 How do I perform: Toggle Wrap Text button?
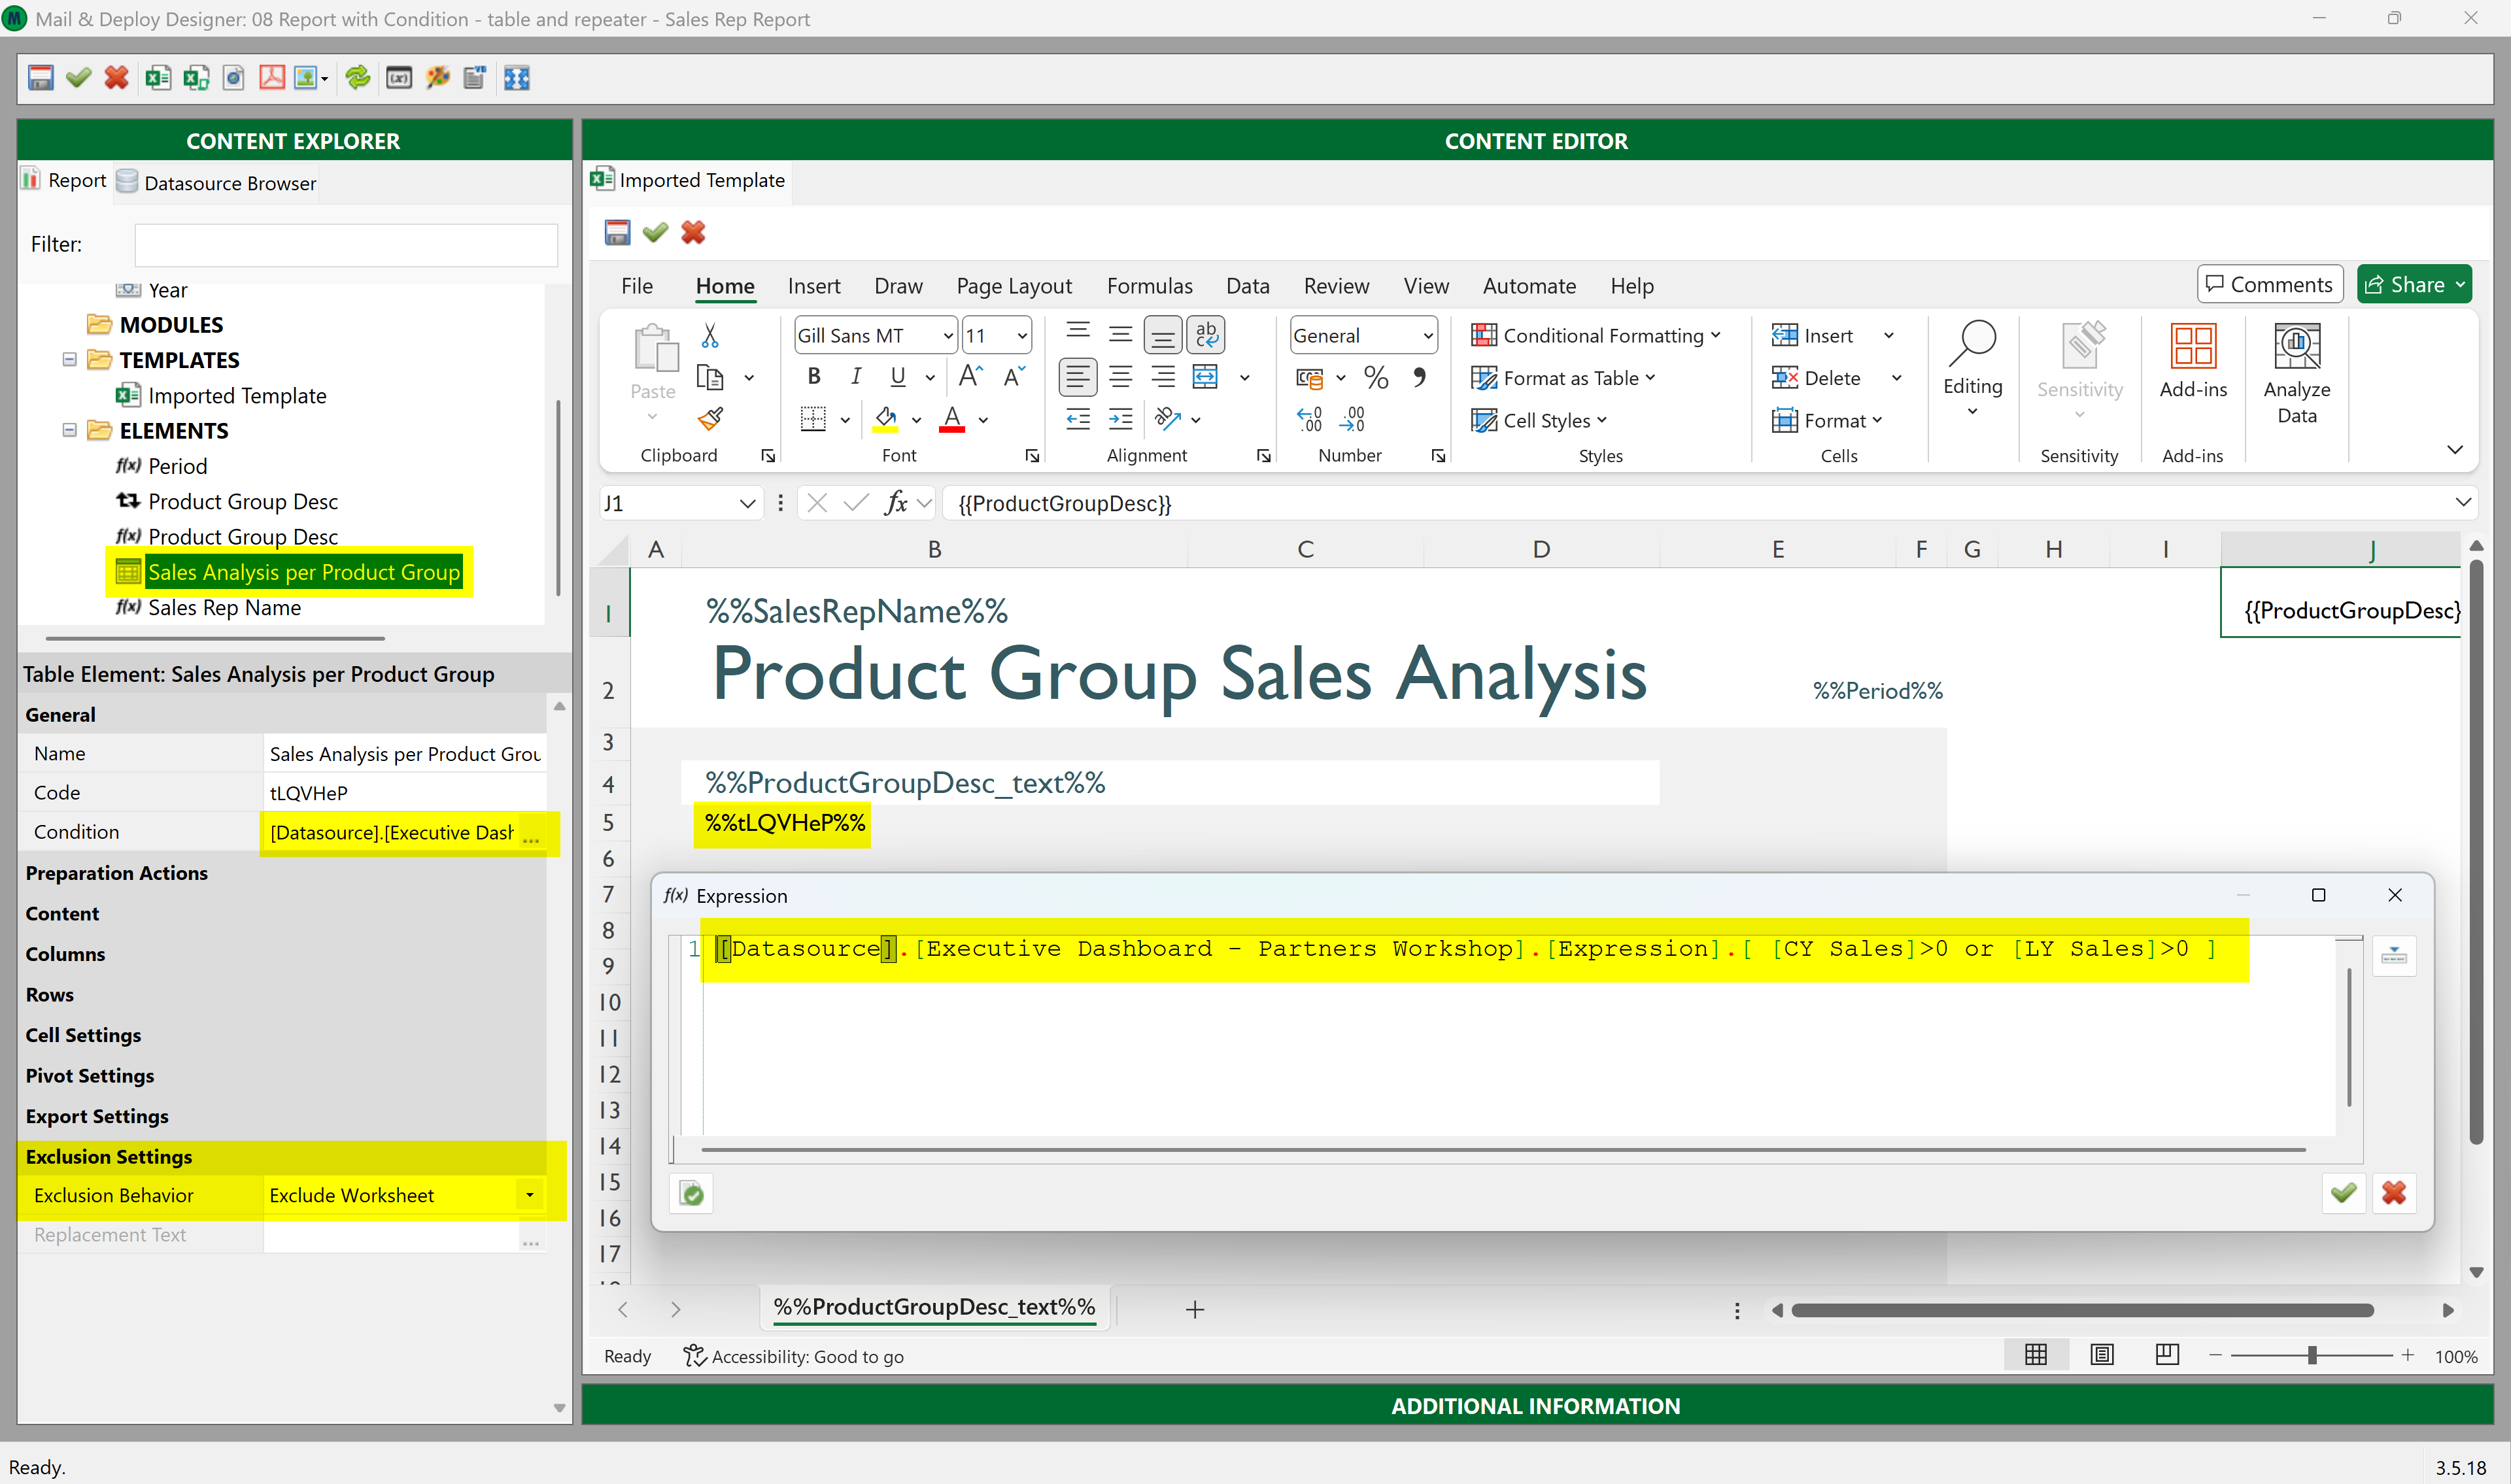pyautogui.click(x=1206, y=334)
